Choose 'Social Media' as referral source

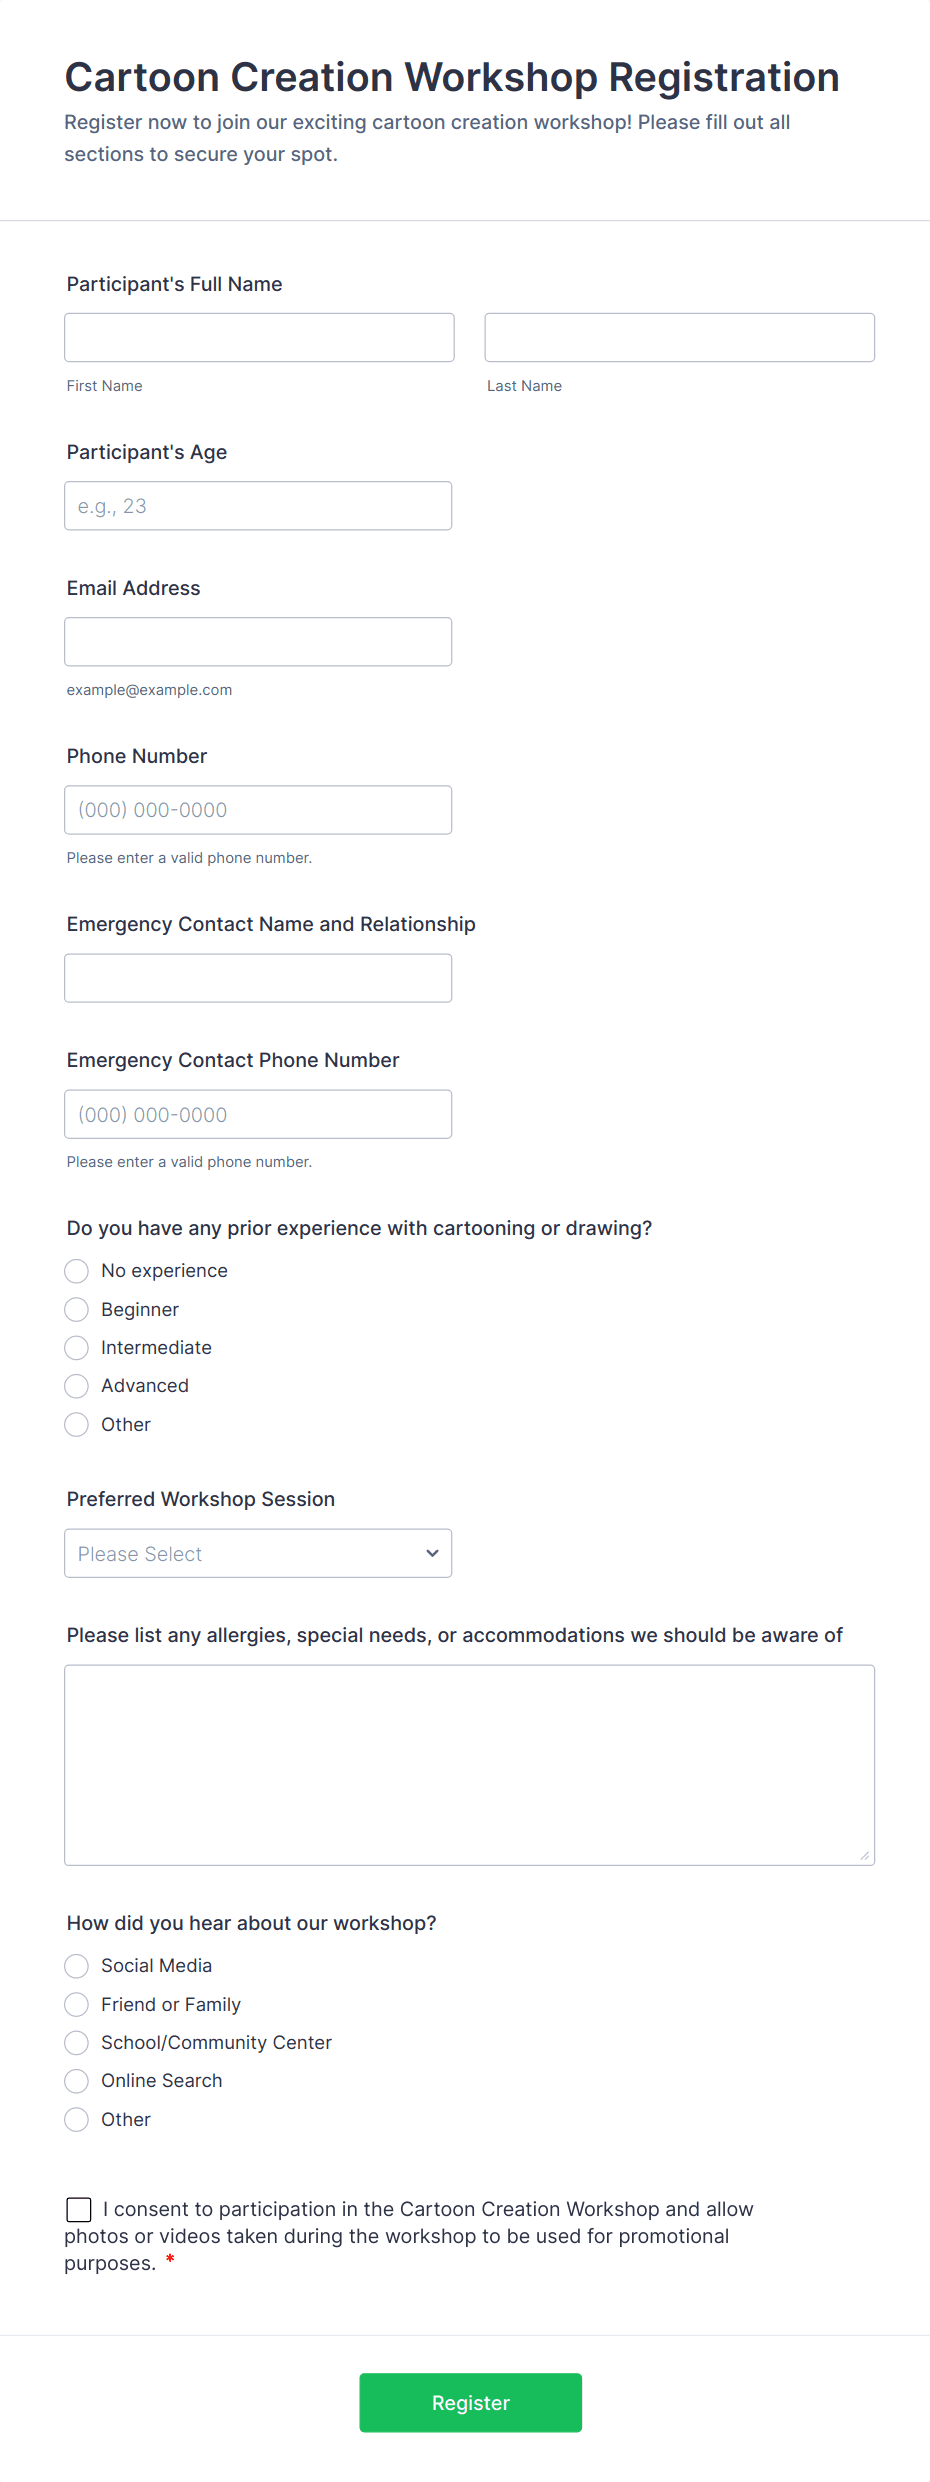coord(76,1965)
